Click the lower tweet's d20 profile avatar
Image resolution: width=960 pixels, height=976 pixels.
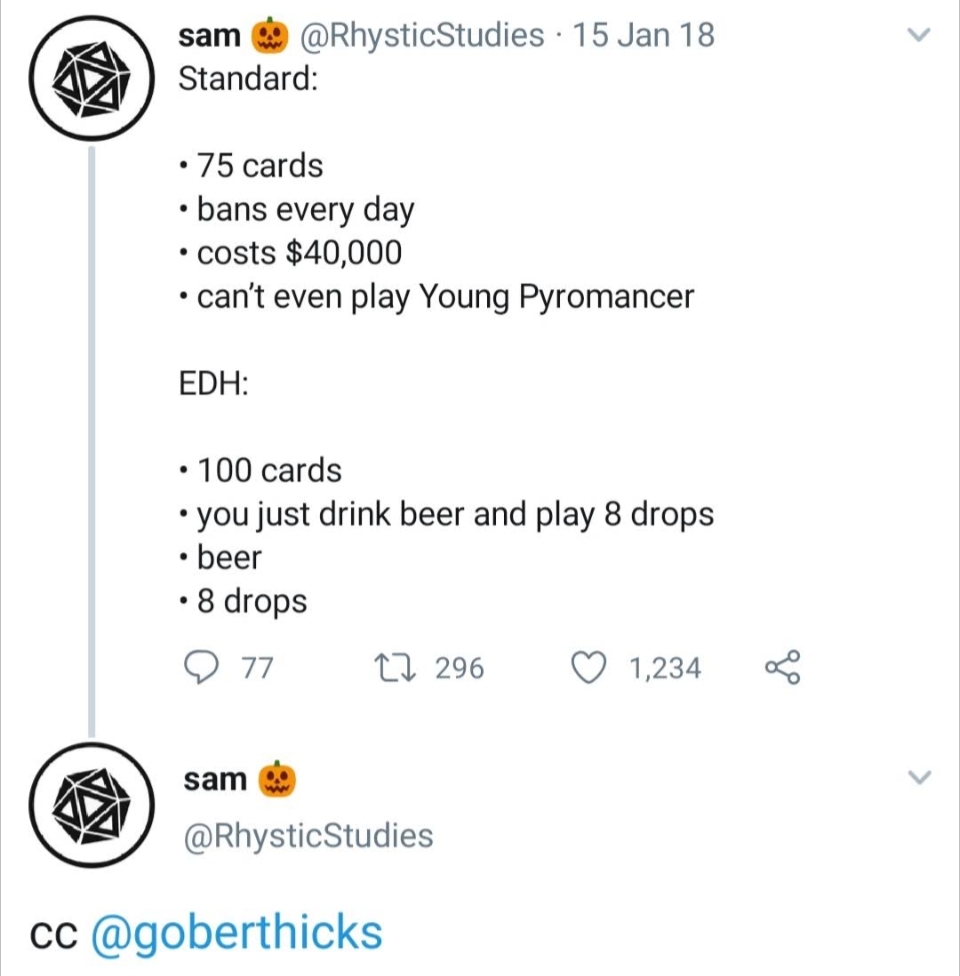click(x=90, y=807)
